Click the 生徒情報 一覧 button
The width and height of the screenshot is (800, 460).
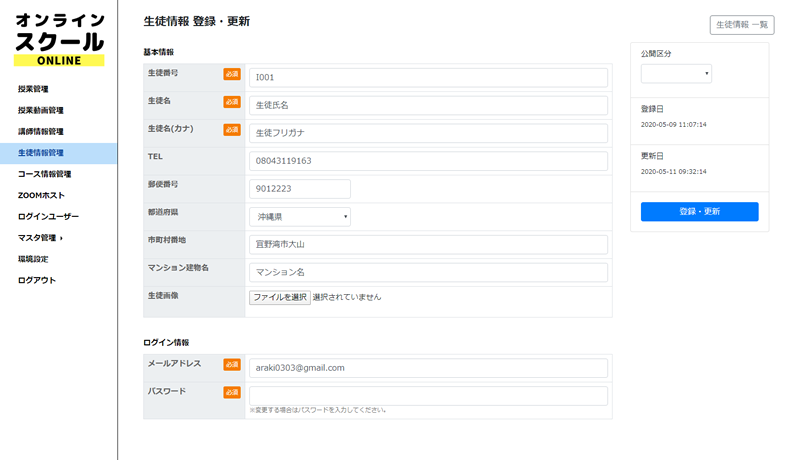[x=741, y=25]
